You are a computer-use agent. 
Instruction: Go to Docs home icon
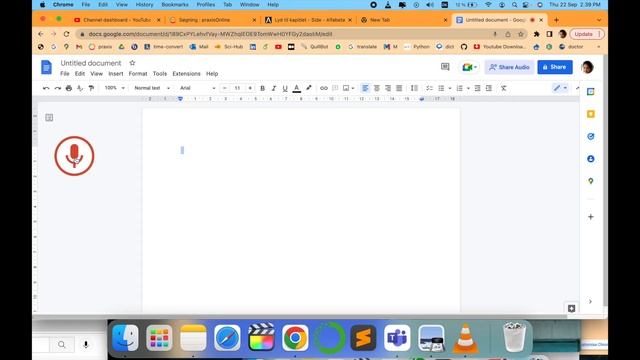[x=47, y=67]
